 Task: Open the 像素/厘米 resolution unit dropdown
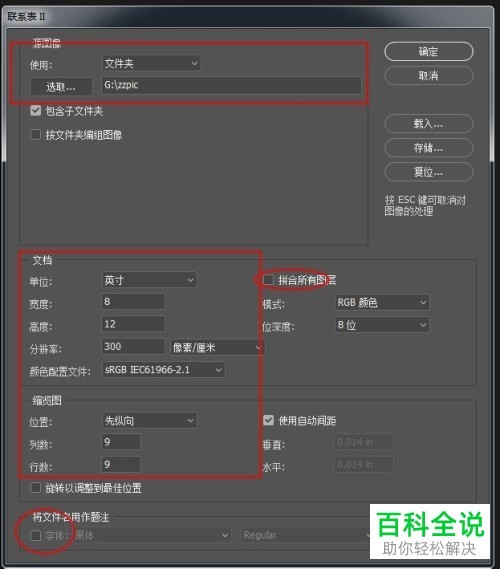pos(217,347)
